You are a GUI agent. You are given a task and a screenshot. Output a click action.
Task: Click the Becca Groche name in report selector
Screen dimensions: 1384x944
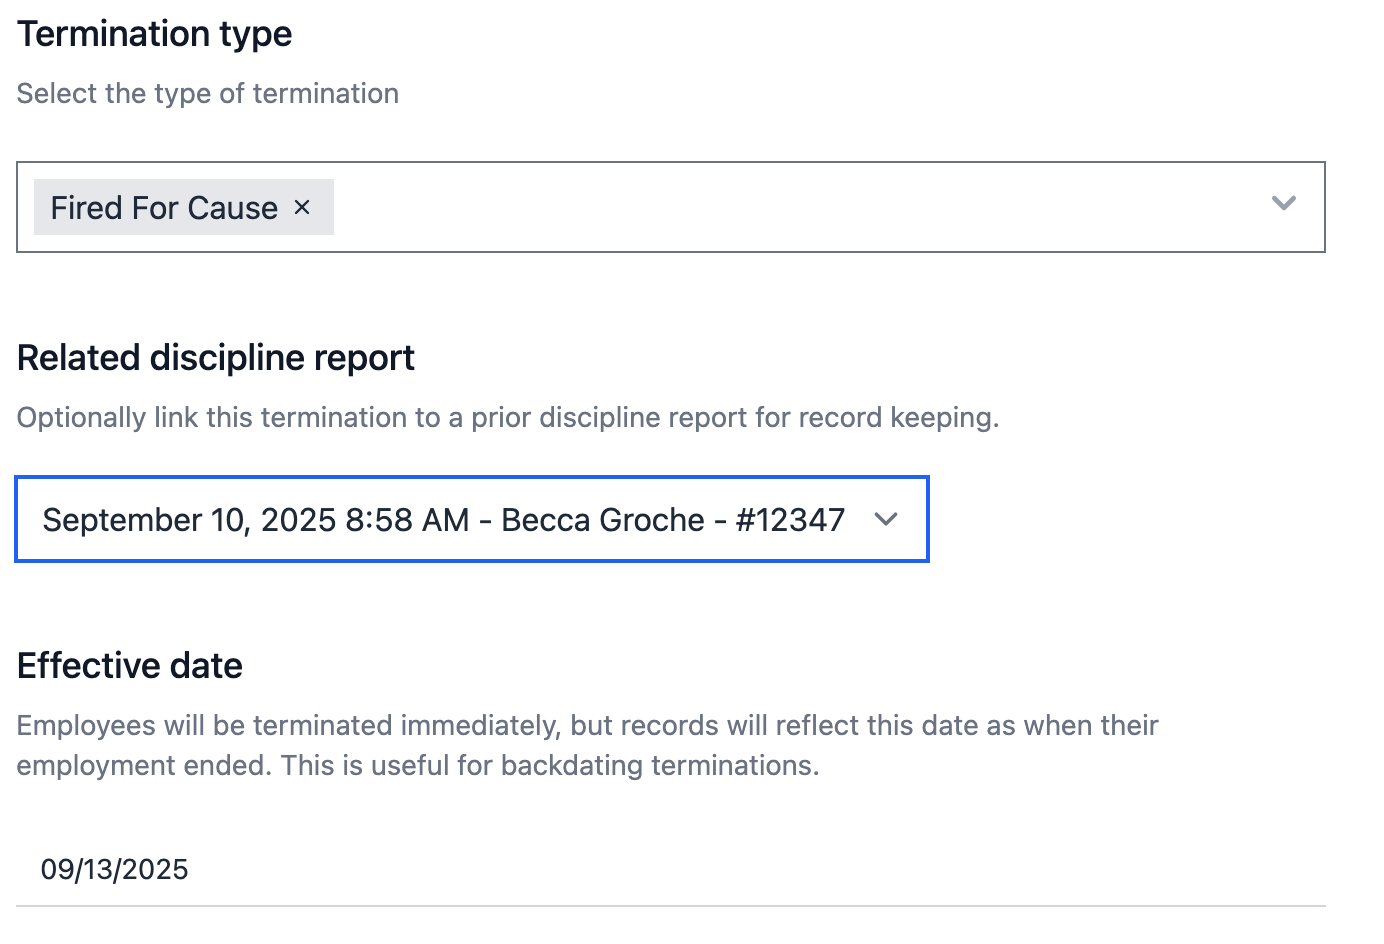(603, 520)
